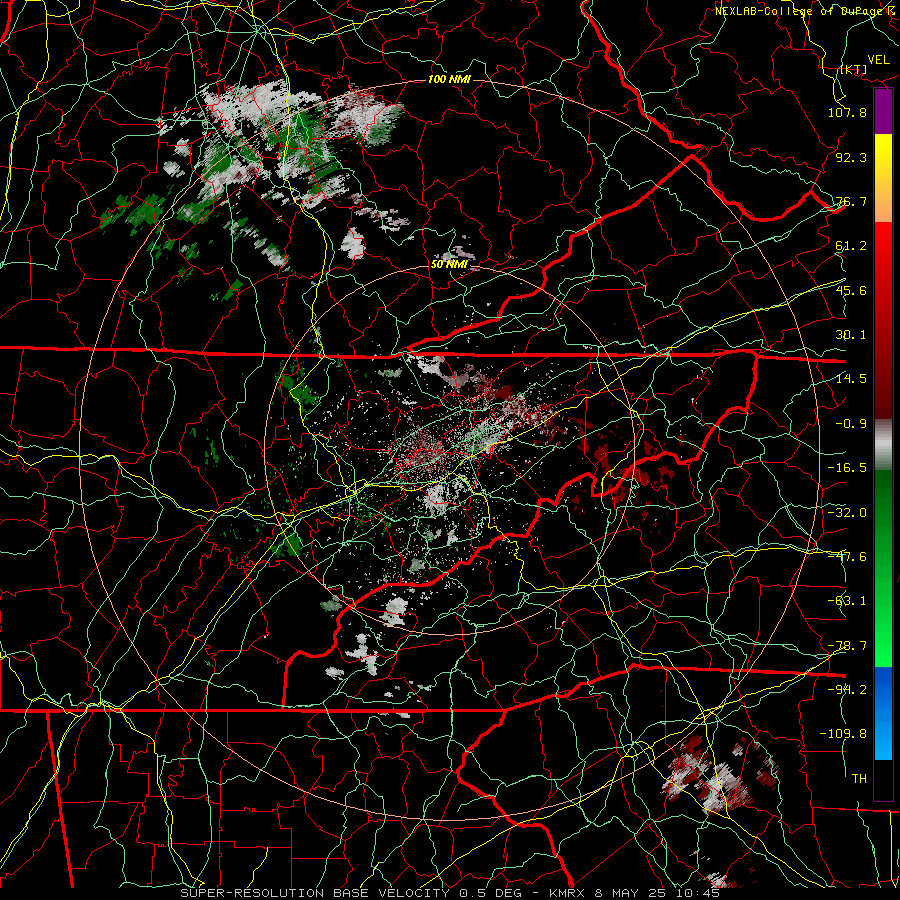Click the 92.3 velocity scale value
Image resolution: width=900 pixels, height=900 pixels.
tap(851, 157)
